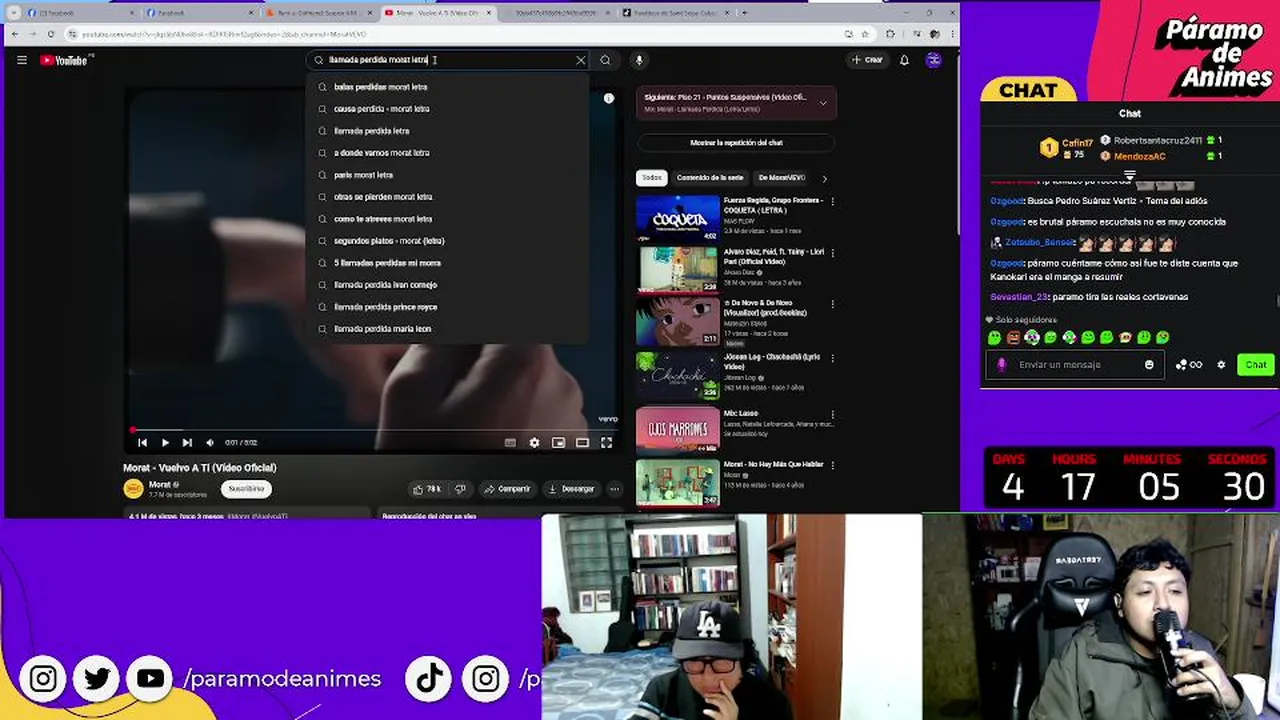Clear the YouTube search box text
The height and width of the screenshot is (720, 1280).
(580, 60)
